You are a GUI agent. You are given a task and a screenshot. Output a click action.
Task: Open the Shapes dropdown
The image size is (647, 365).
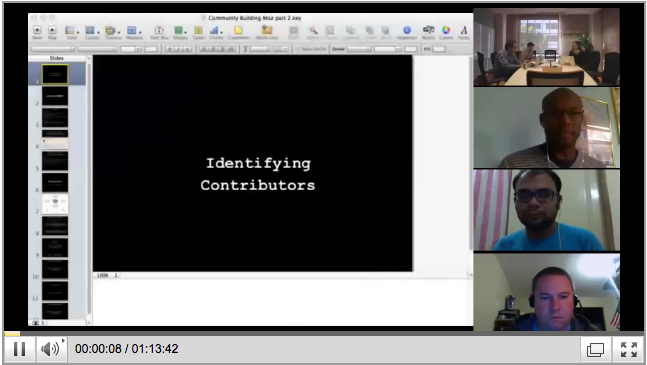(180, 32)
